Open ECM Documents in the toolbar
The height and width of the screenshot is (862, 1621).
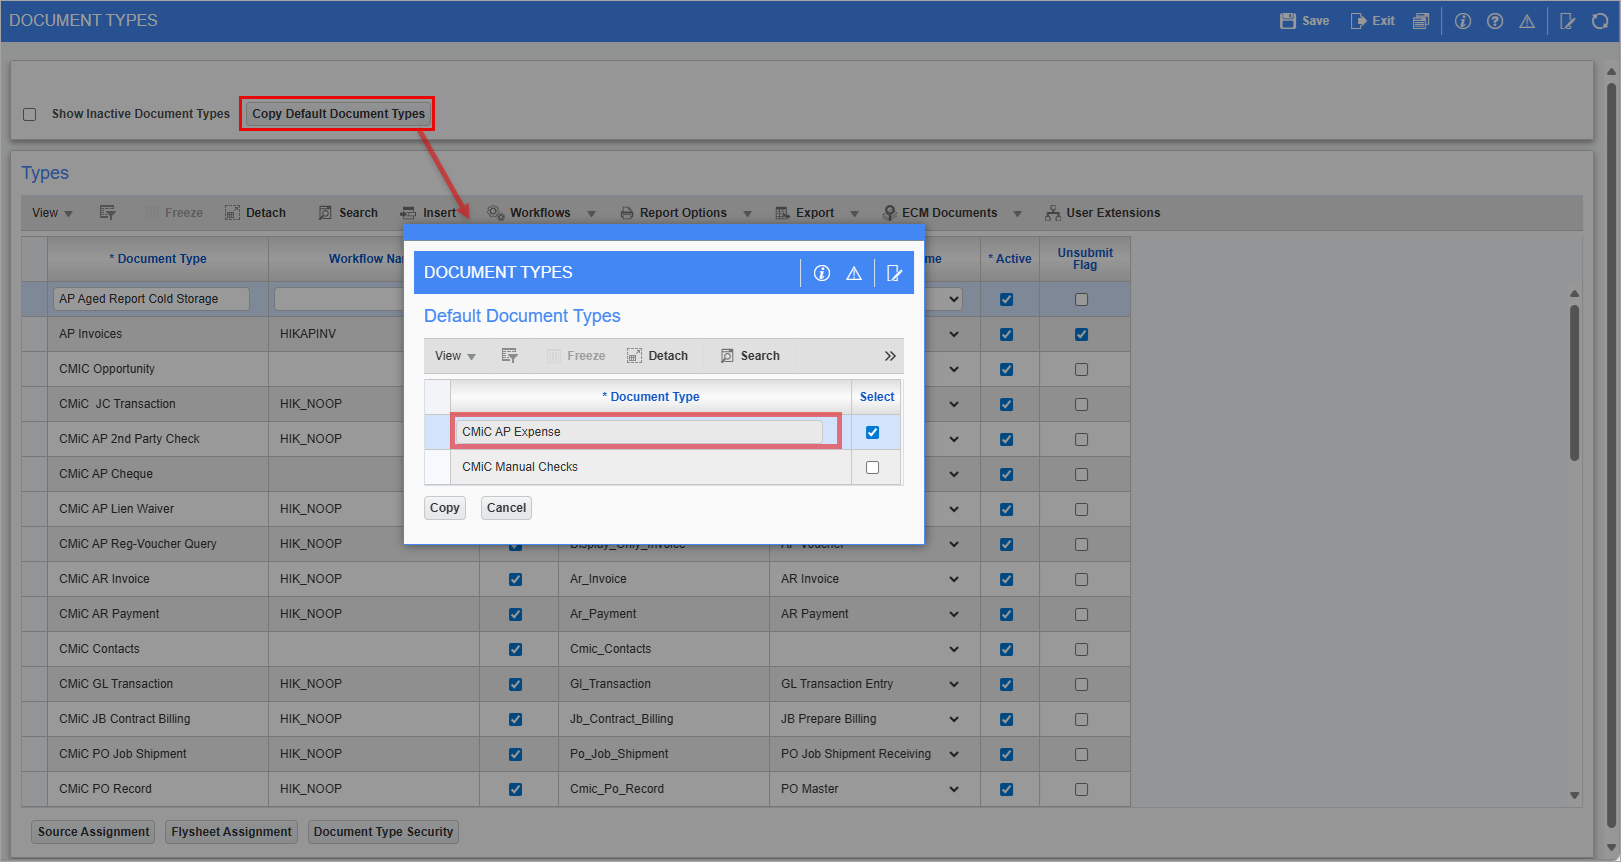(940, 213)
